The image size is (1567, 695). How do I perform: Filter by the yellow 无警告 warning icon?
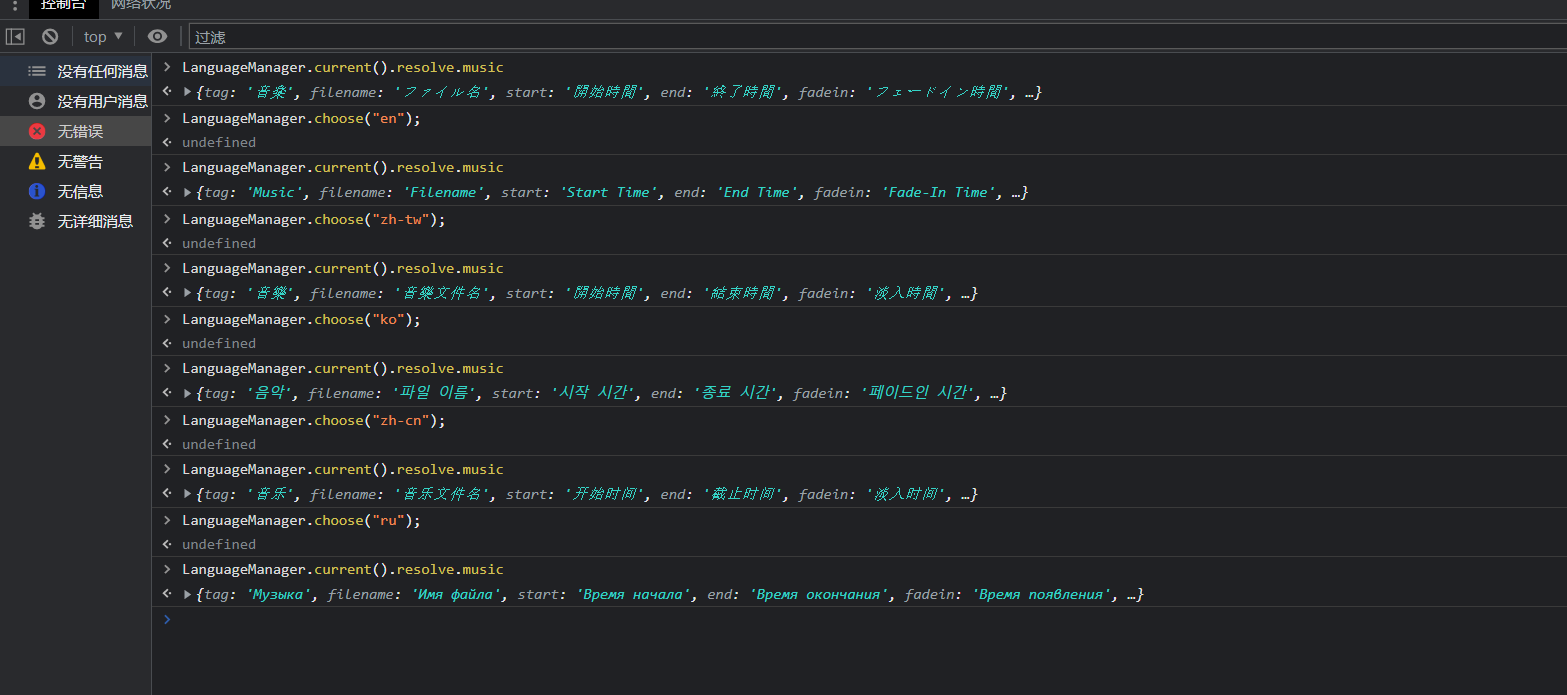[x=37, y=161]
